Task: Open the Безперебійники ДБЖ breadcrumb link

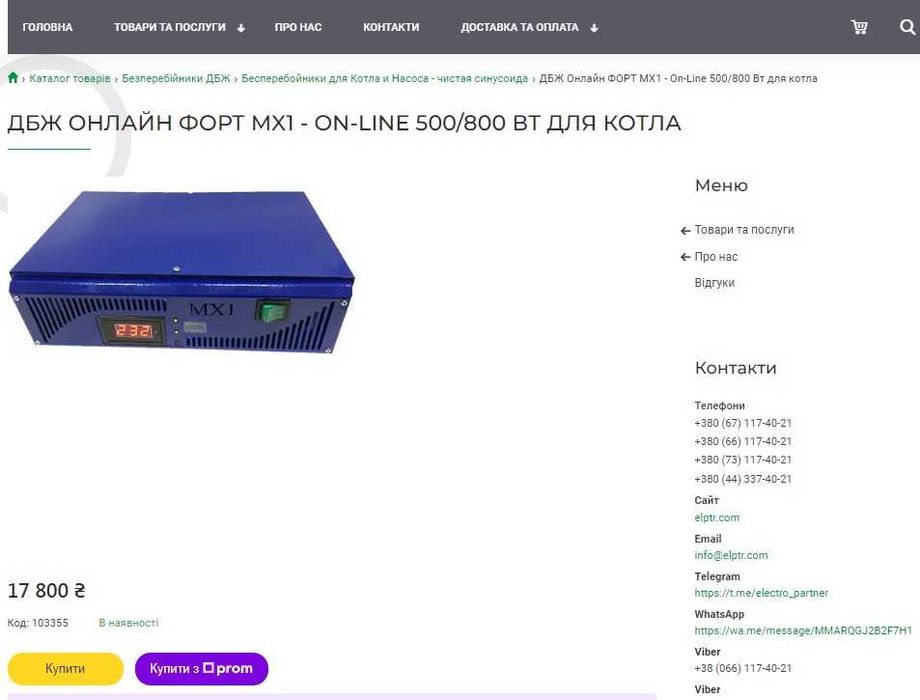Action: tap(176, 78)
